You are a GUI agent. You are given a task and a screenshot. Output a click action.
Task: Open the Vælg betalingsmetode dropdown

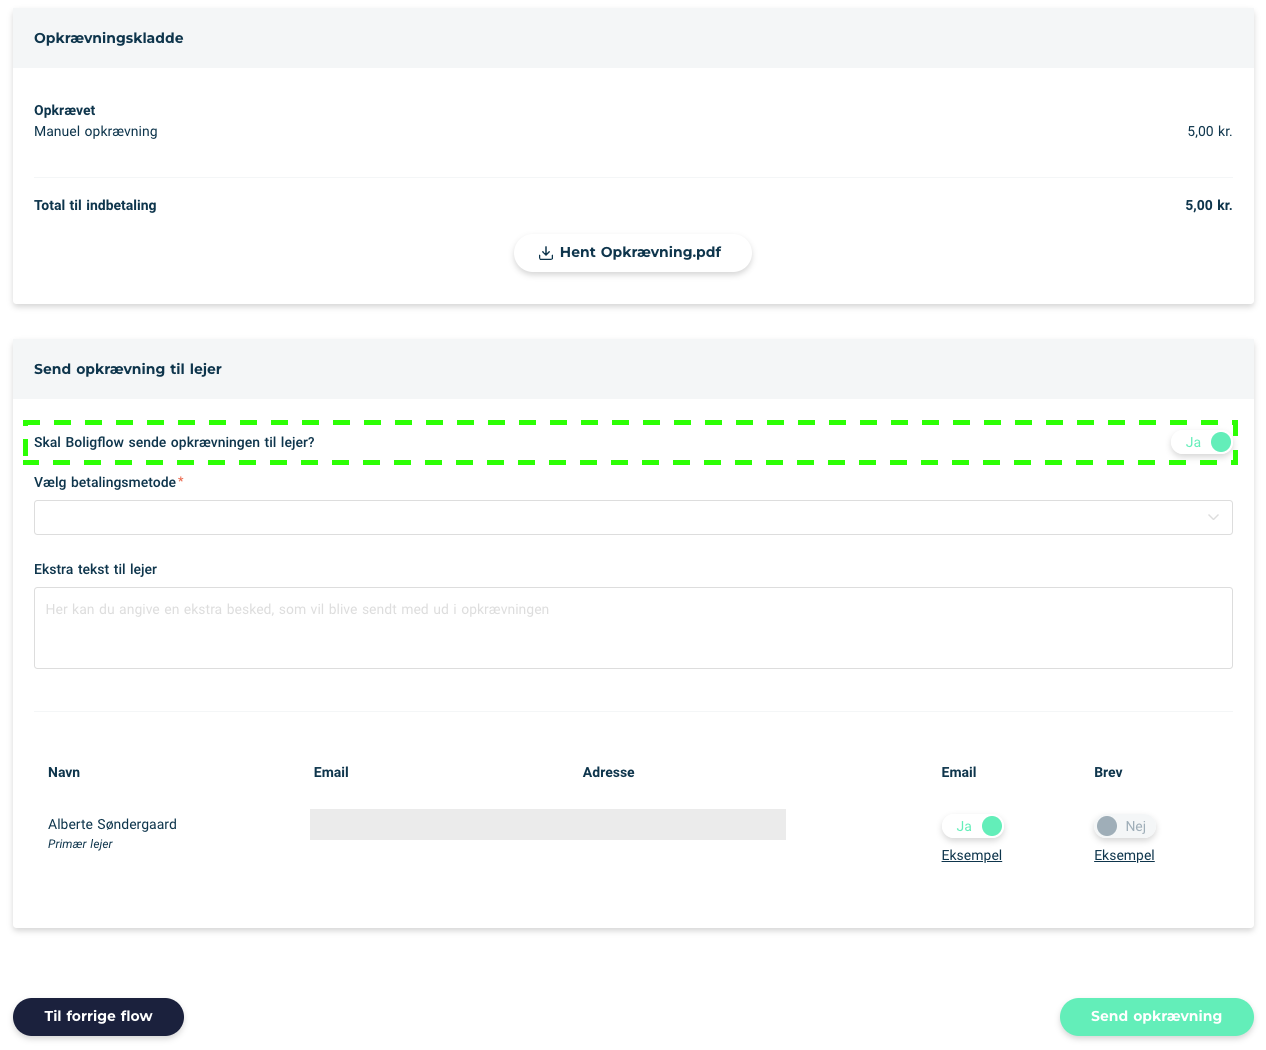[633, 517]
